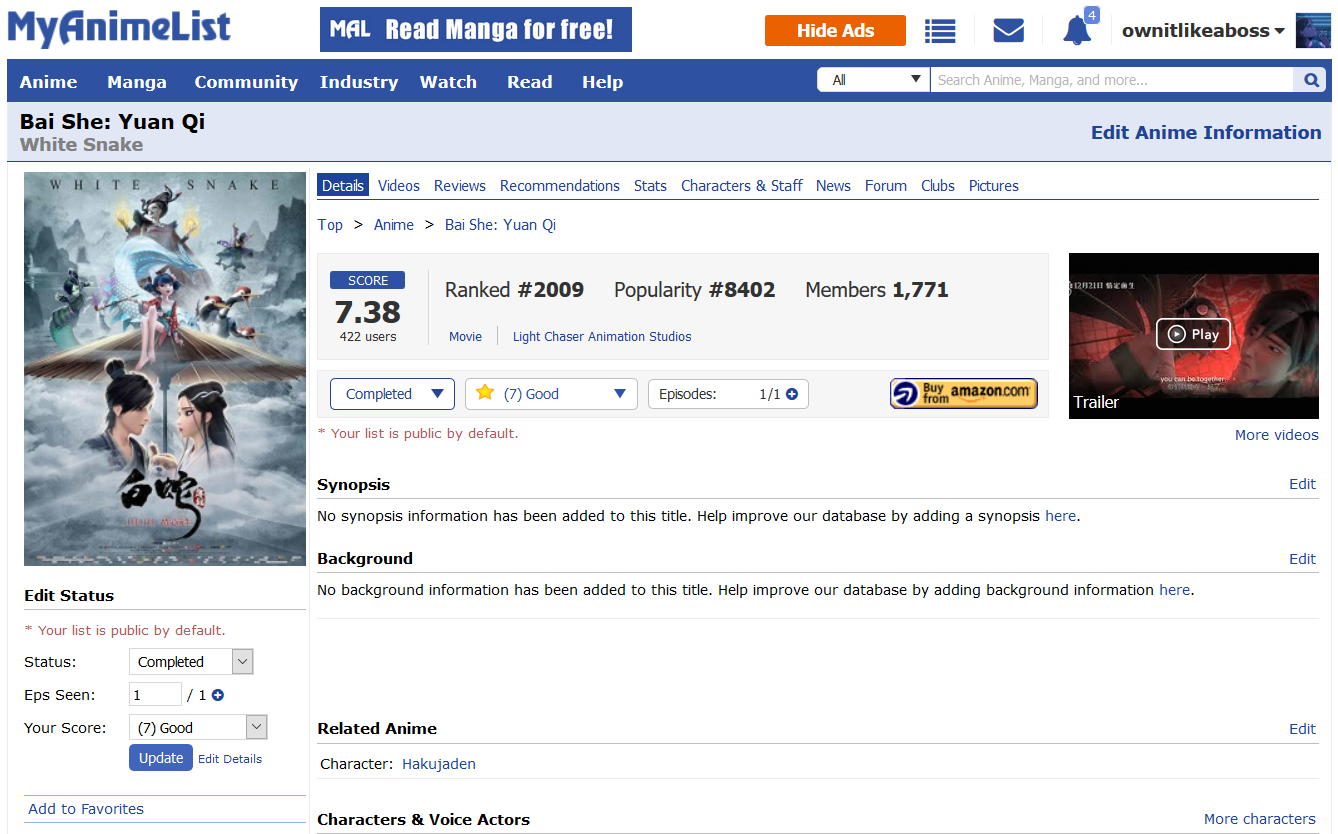This screenshot has height=834, width=1338.
Task: Open the Watch navigation menu
Action: click(x=448, y=82)
